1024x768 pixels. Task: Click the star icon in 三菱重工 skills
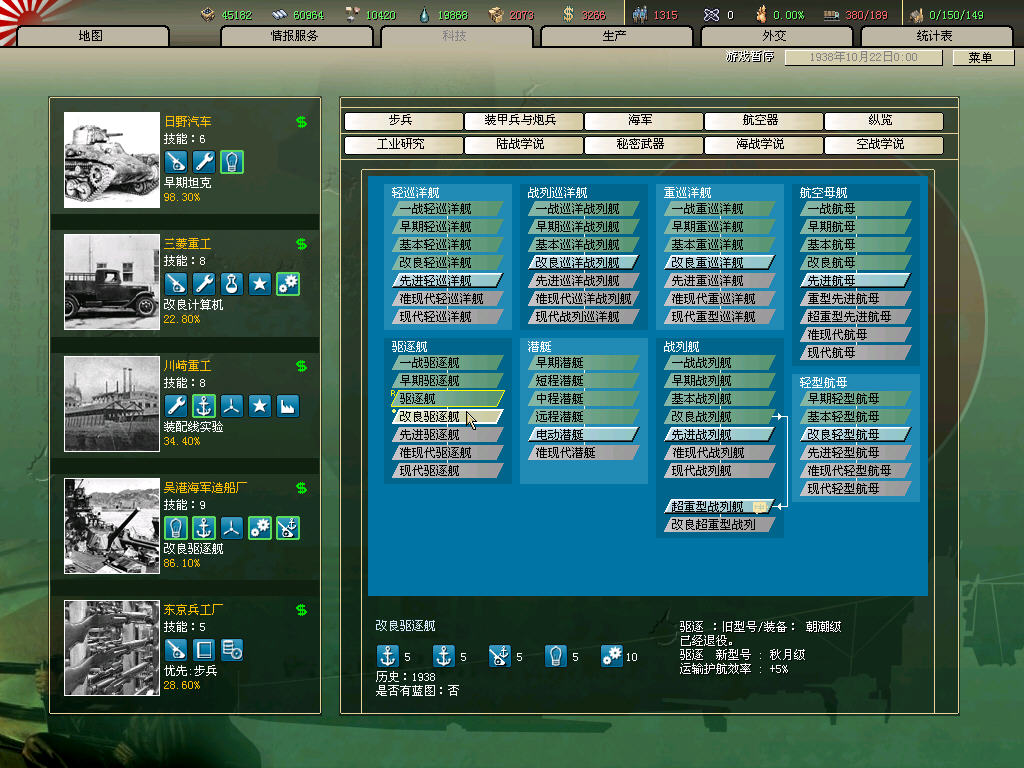pos(260,284)
